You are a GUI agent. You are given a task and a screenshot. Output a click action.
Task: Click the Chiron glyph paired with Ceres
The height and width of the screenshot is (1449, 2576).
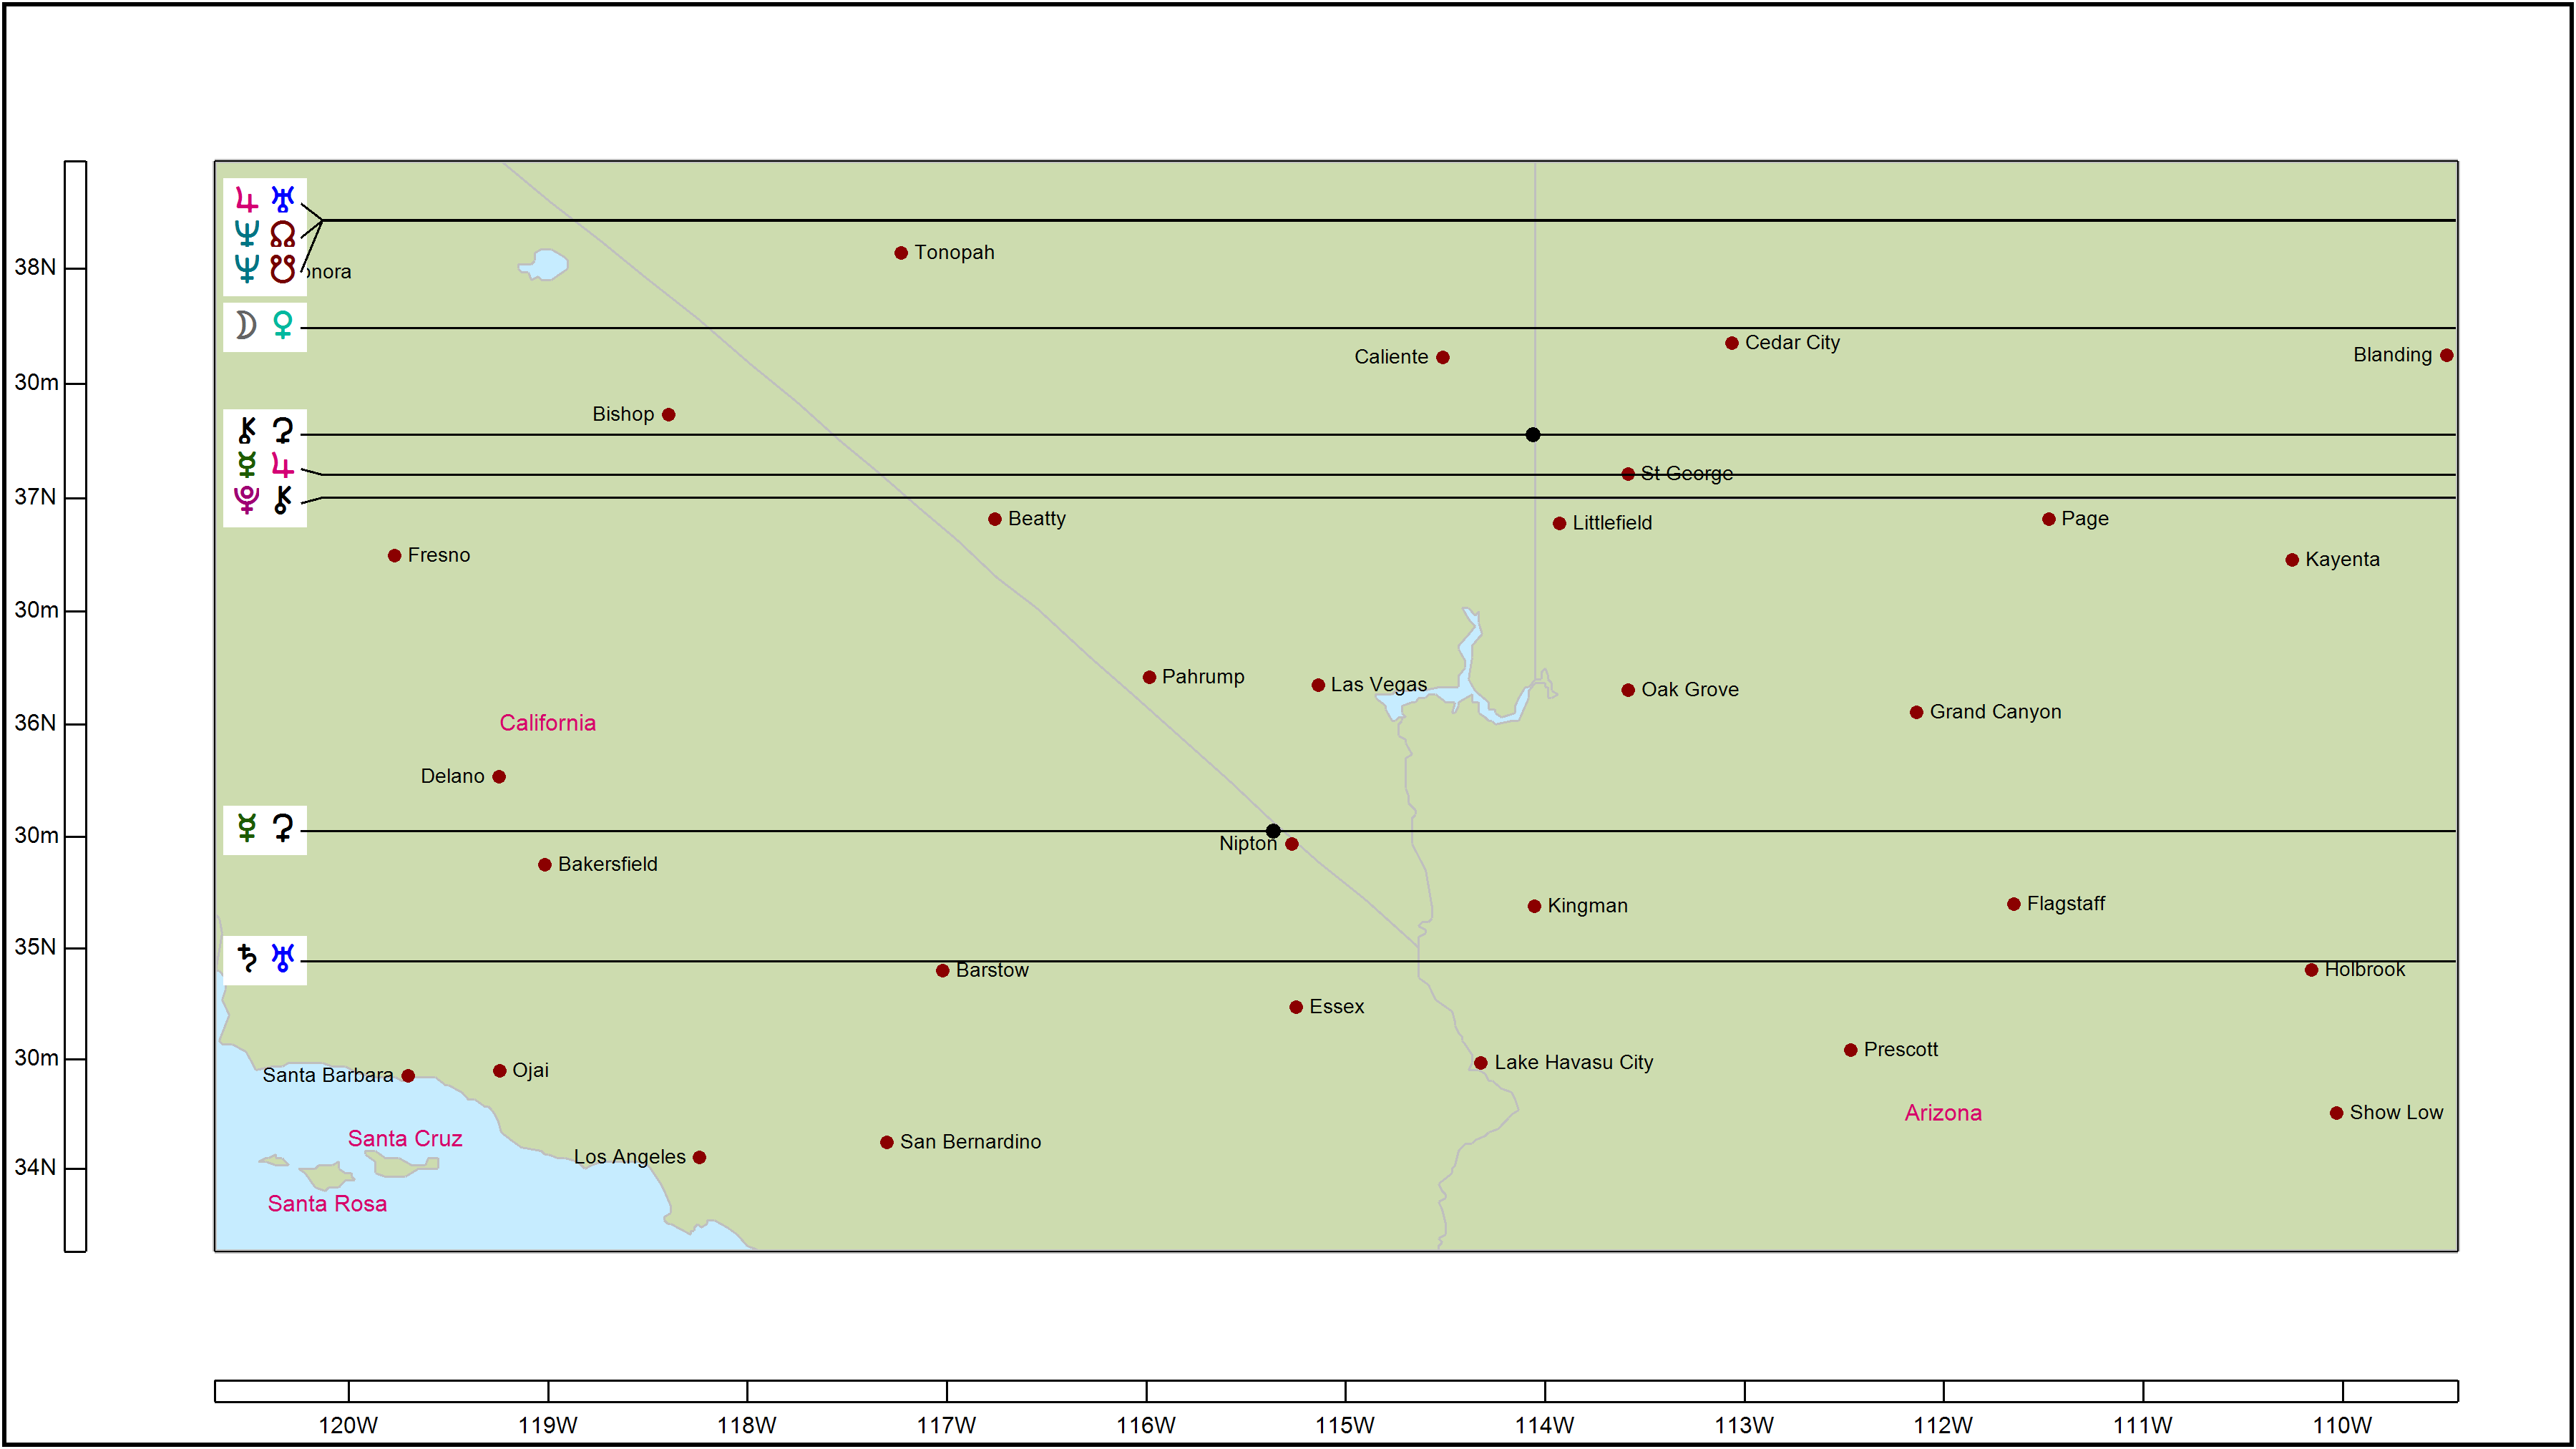[x=246, y=430]
